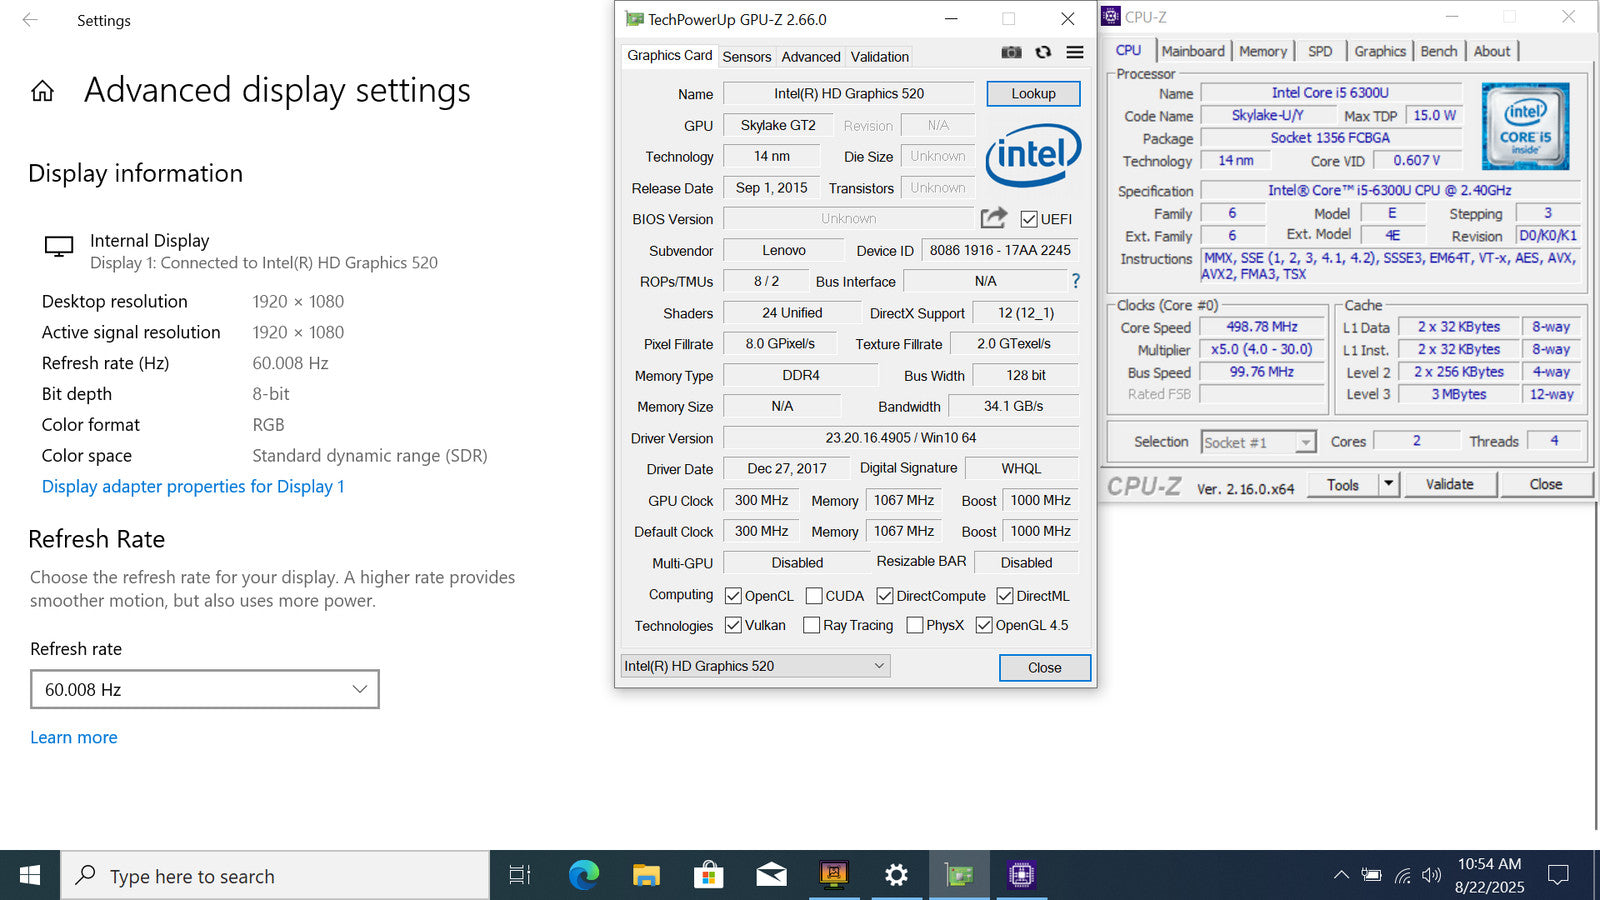1600x900 pixels.
Task: Toggle the CUDA checkbox
Action: (x=814, y=596)
